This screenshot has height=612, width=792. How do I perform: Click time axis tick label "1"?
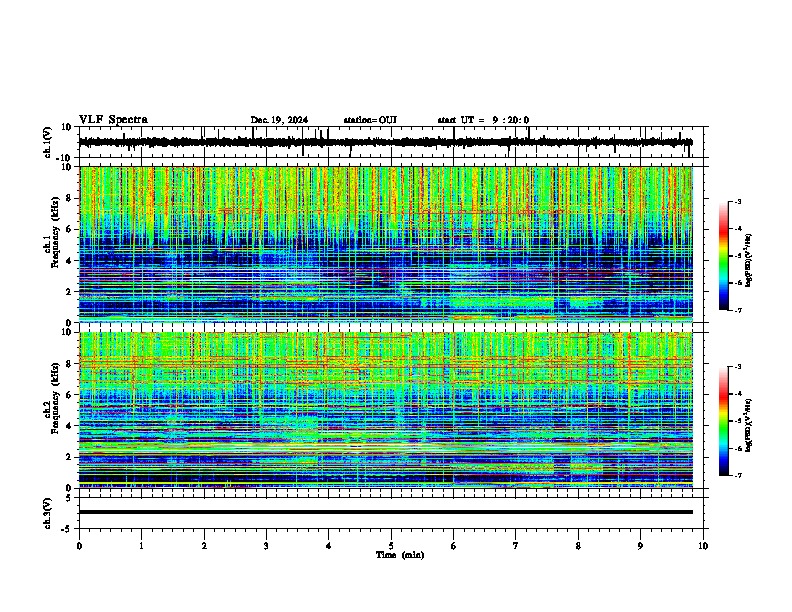(141, 546)
